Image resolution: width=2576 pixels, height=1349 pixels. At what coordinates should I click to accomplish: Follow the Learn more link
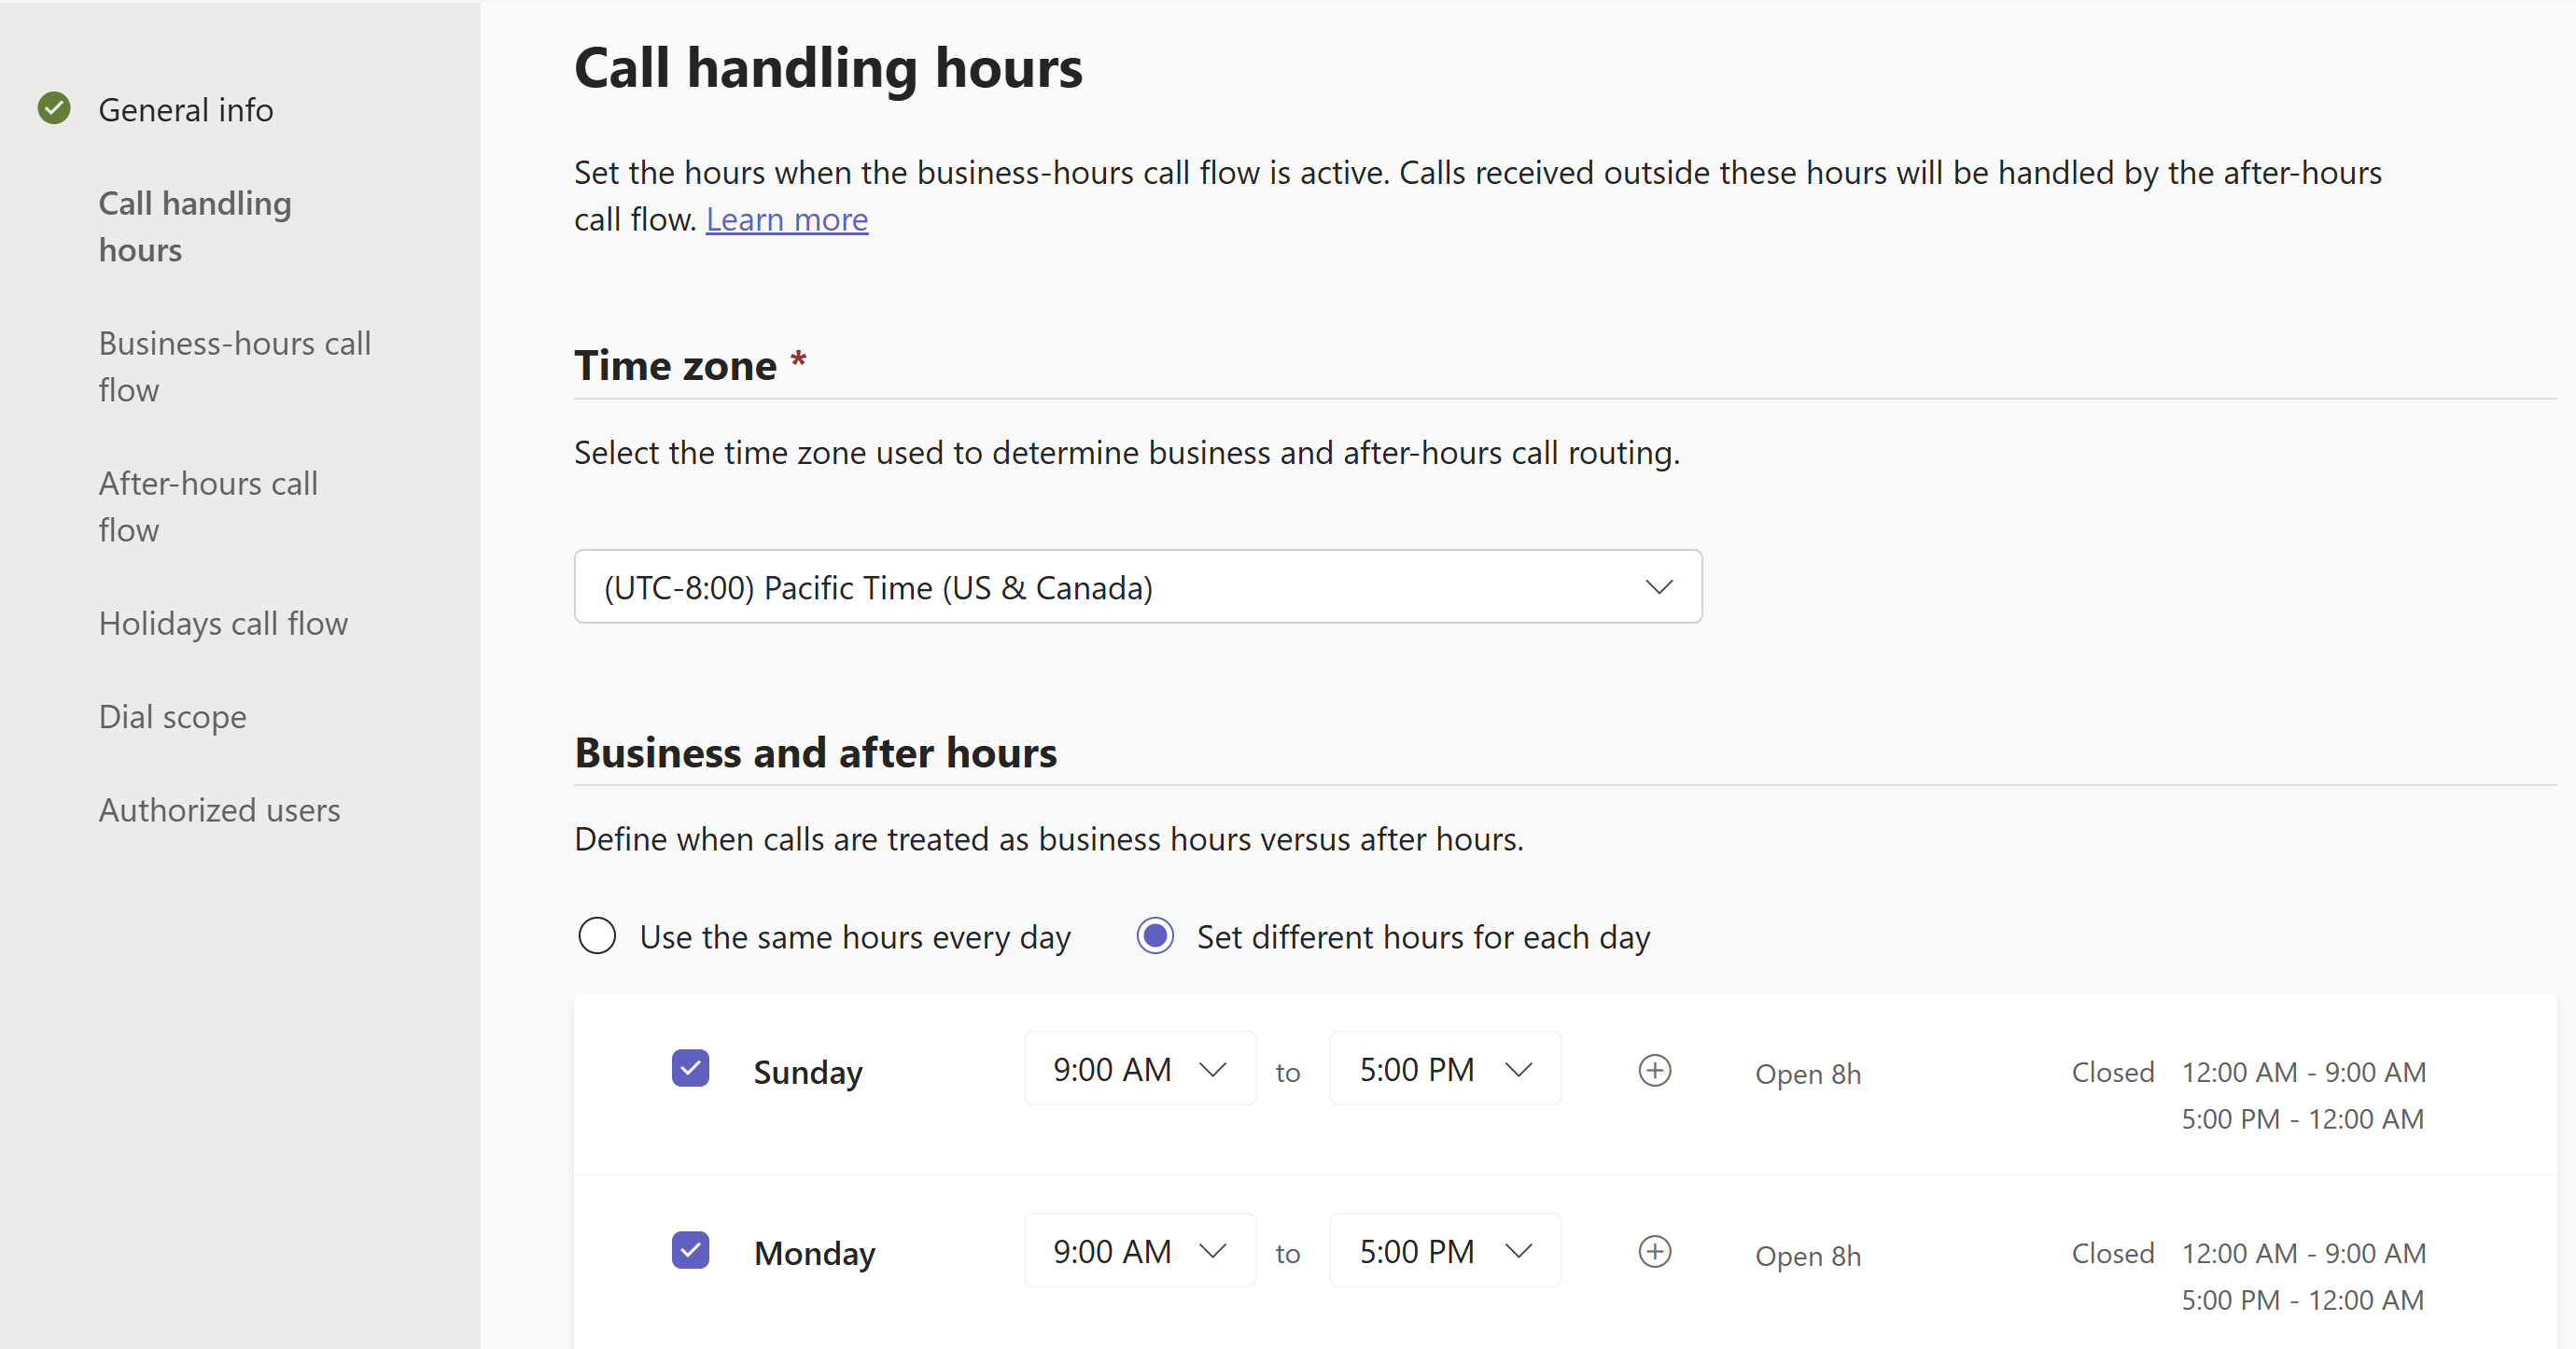tap(787, 219)
